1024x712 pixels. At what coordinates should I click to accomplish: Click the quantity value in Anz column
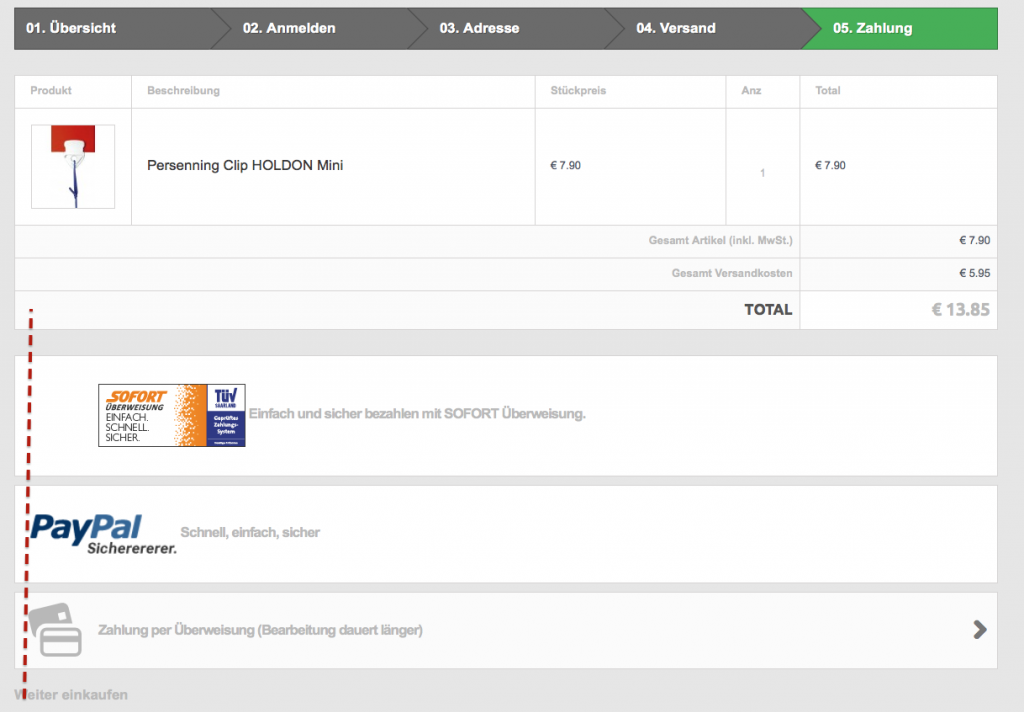tap(762, 173)
